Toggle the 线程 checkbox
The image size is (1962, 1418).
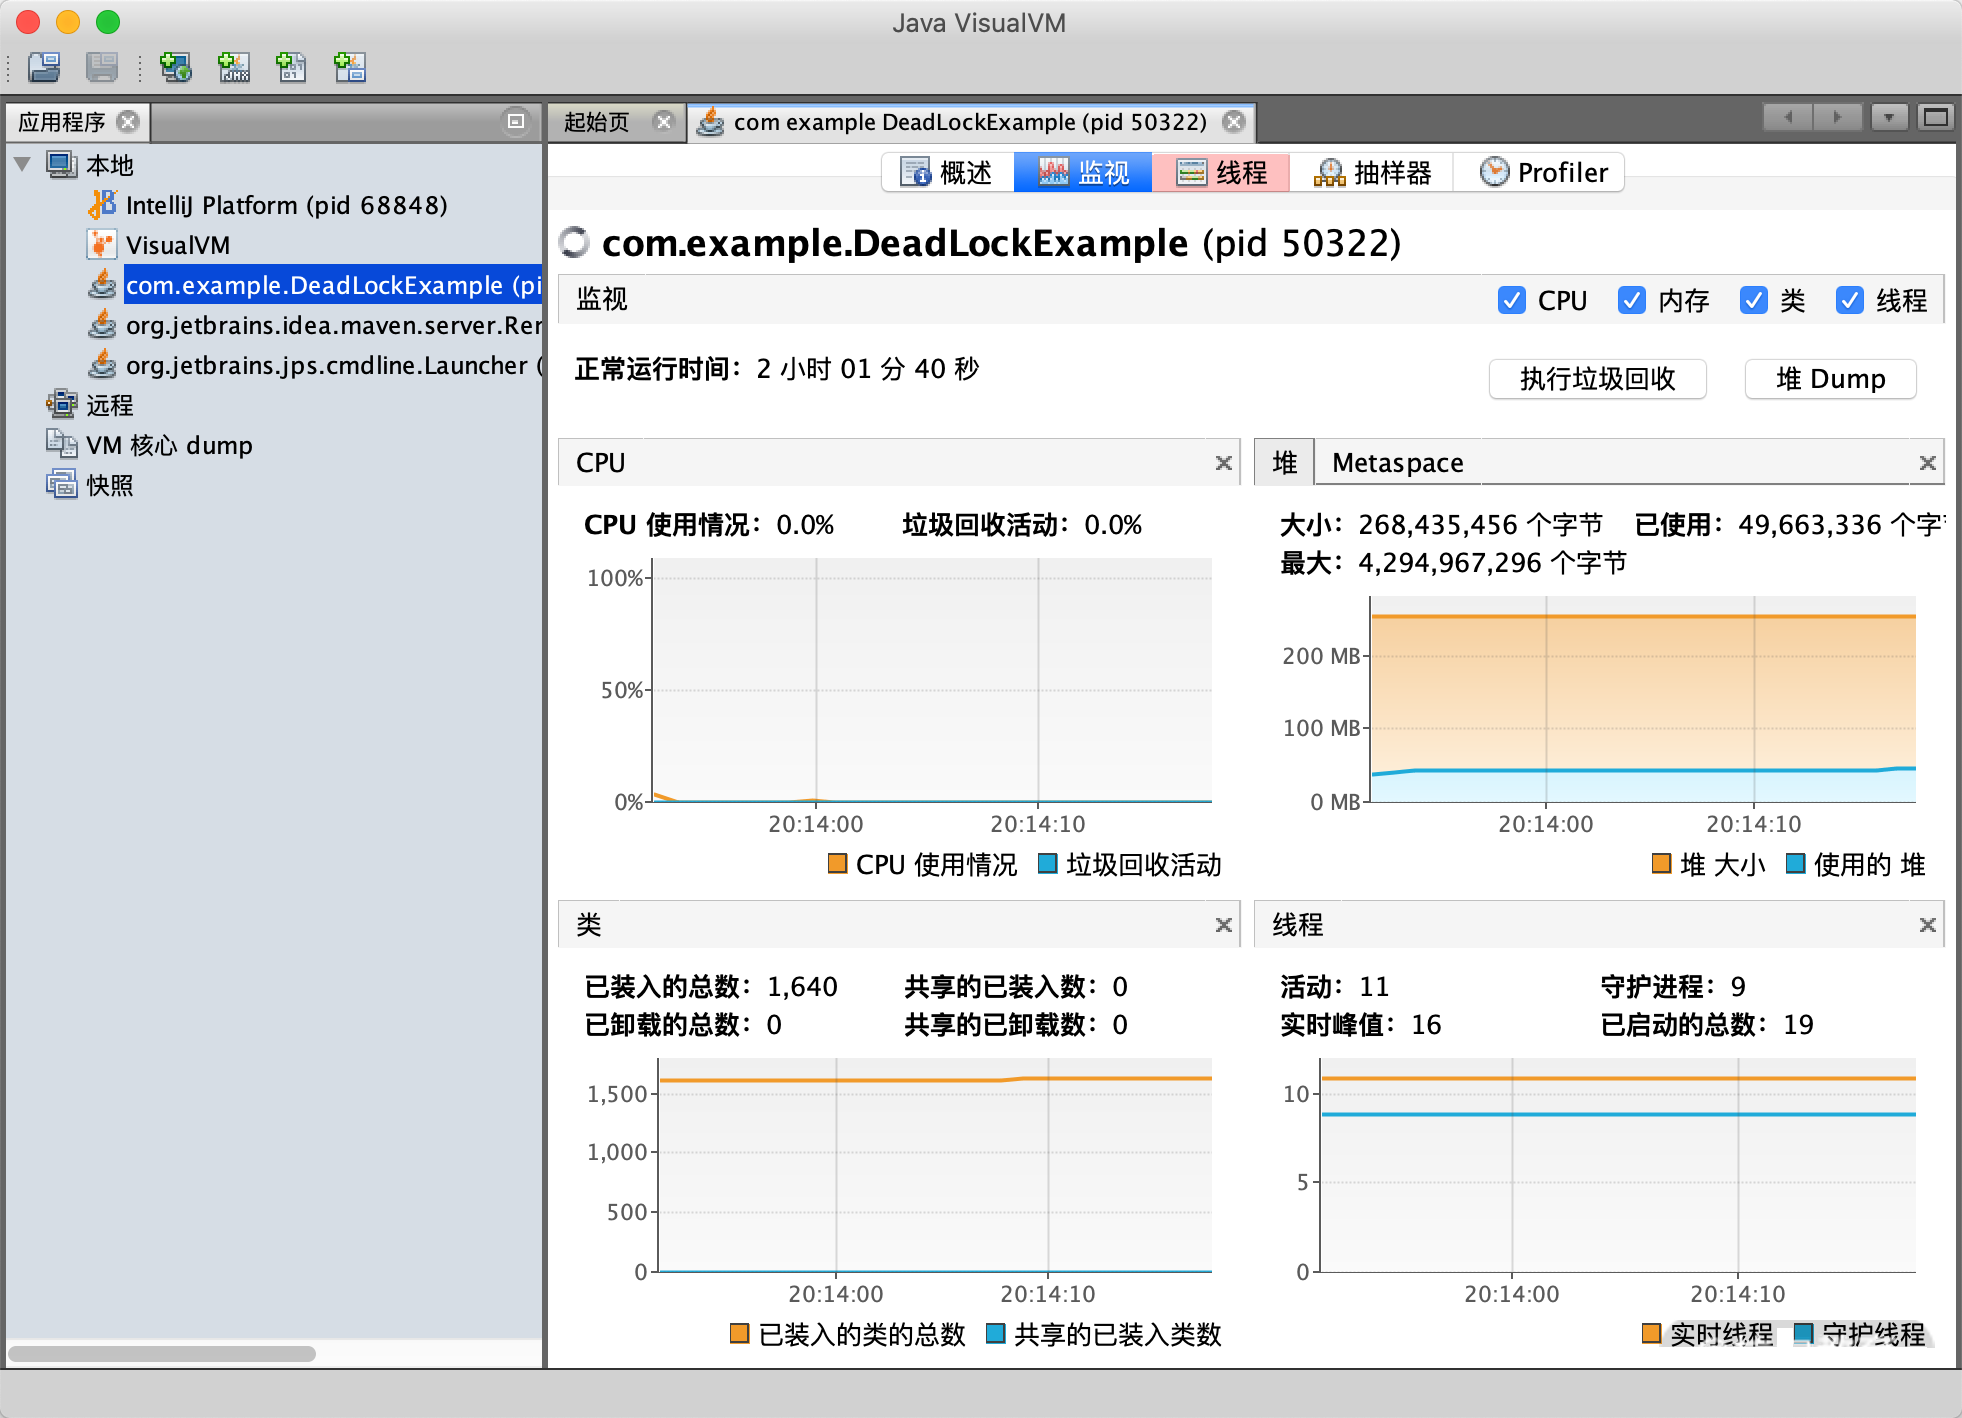pyautogui.click(x=1850, y=300)
